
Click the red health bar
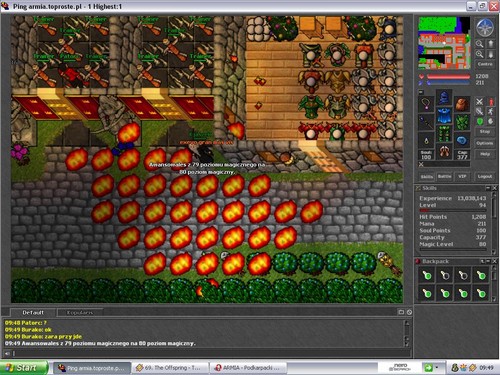point(449,77)
